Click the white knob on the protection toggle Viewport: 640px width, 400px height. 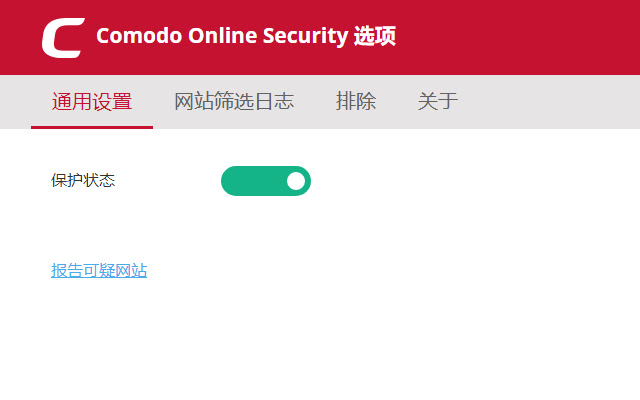point(295,181)
